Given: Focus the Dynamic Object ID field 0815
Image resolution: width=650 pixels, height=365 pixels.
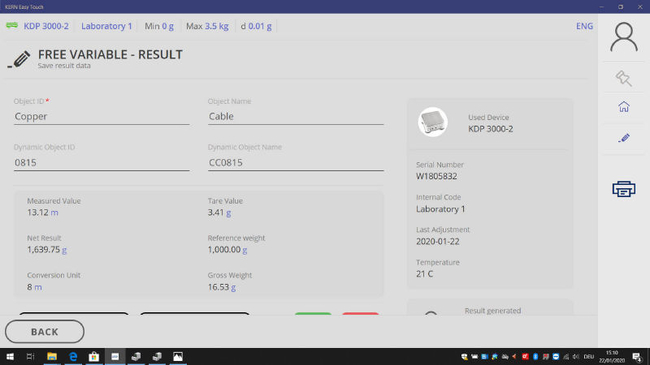Looking at the screenshot, I should 102,163.
